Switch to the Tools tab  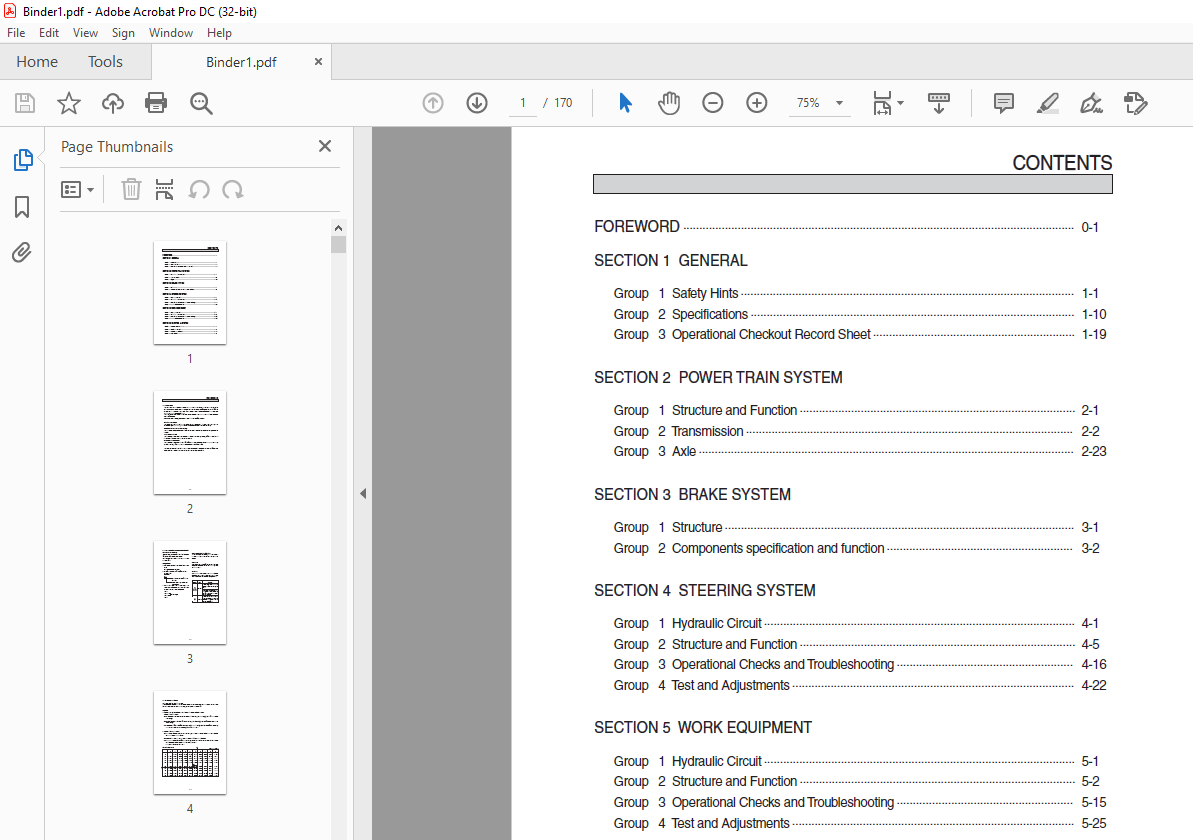click(105, 62)
